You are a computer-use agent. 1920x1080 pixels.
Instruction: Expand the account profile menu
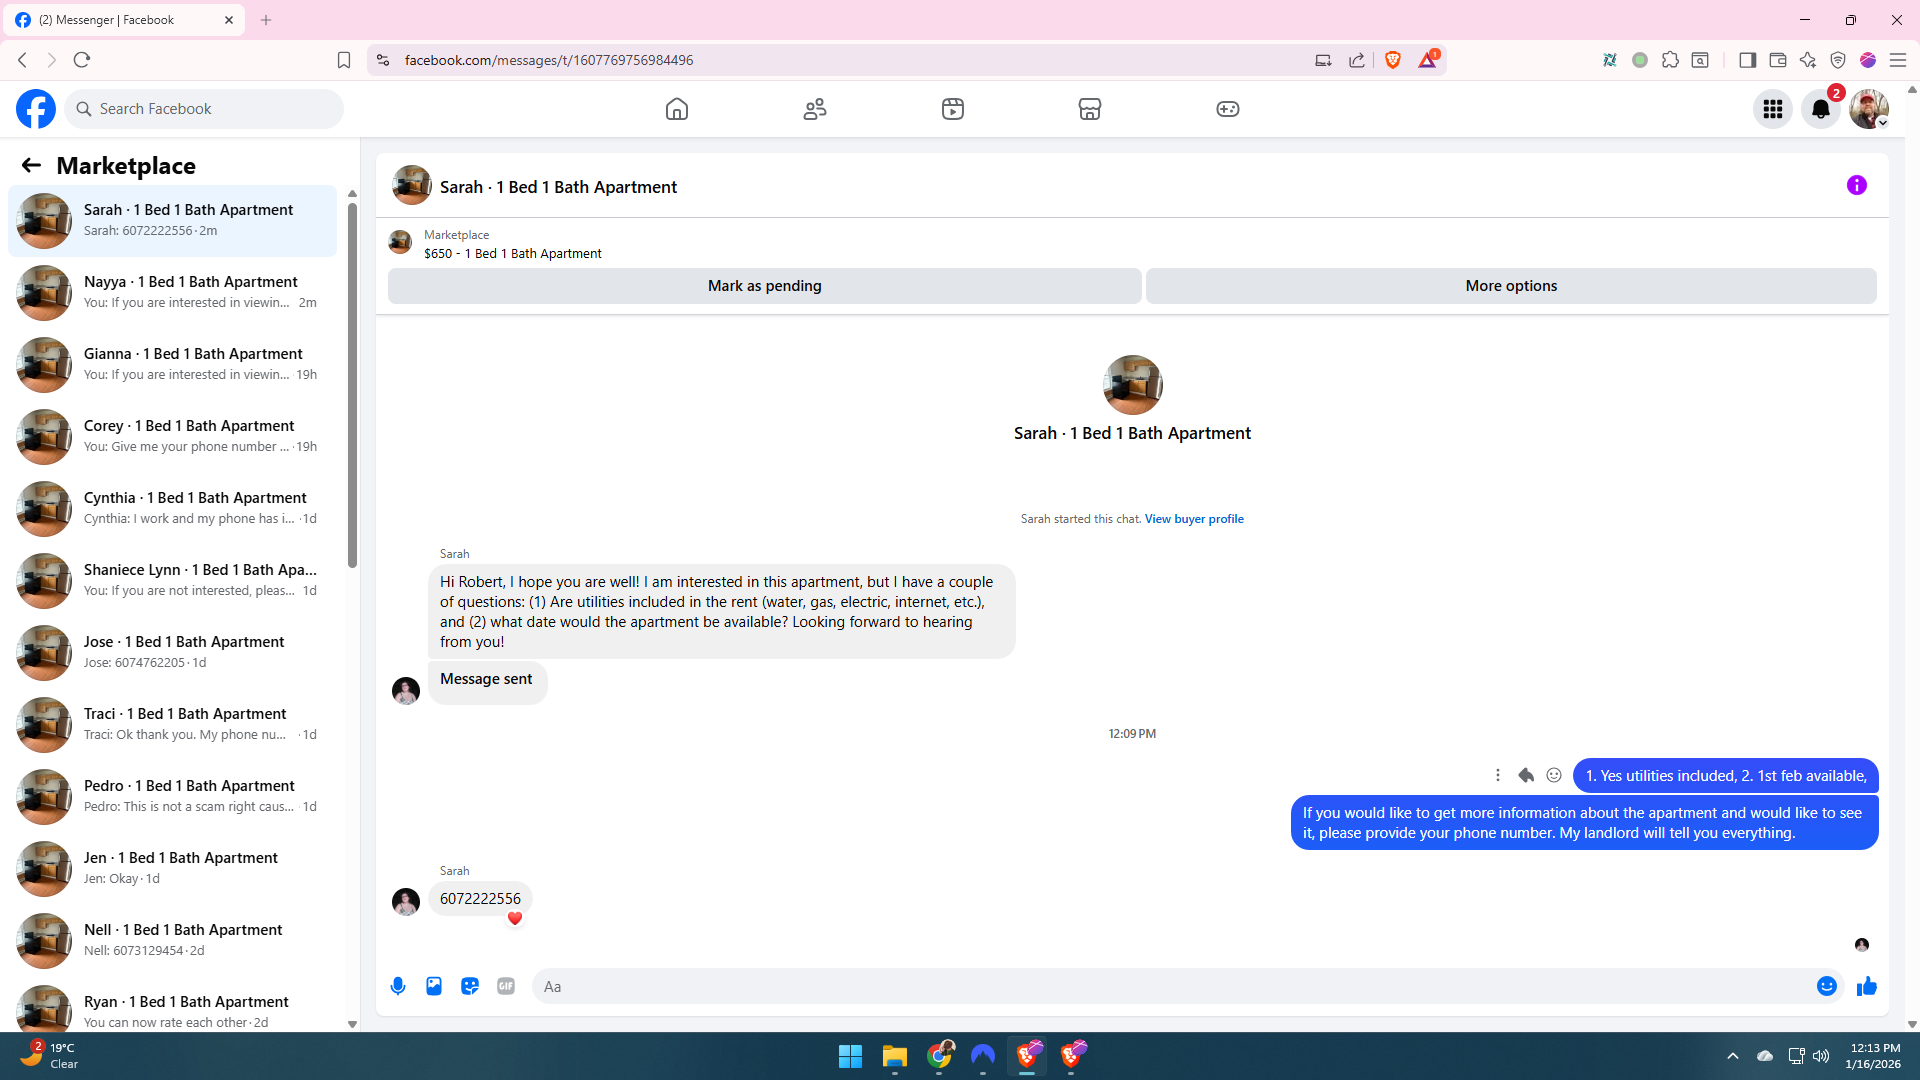click(x=1868, y=109)
